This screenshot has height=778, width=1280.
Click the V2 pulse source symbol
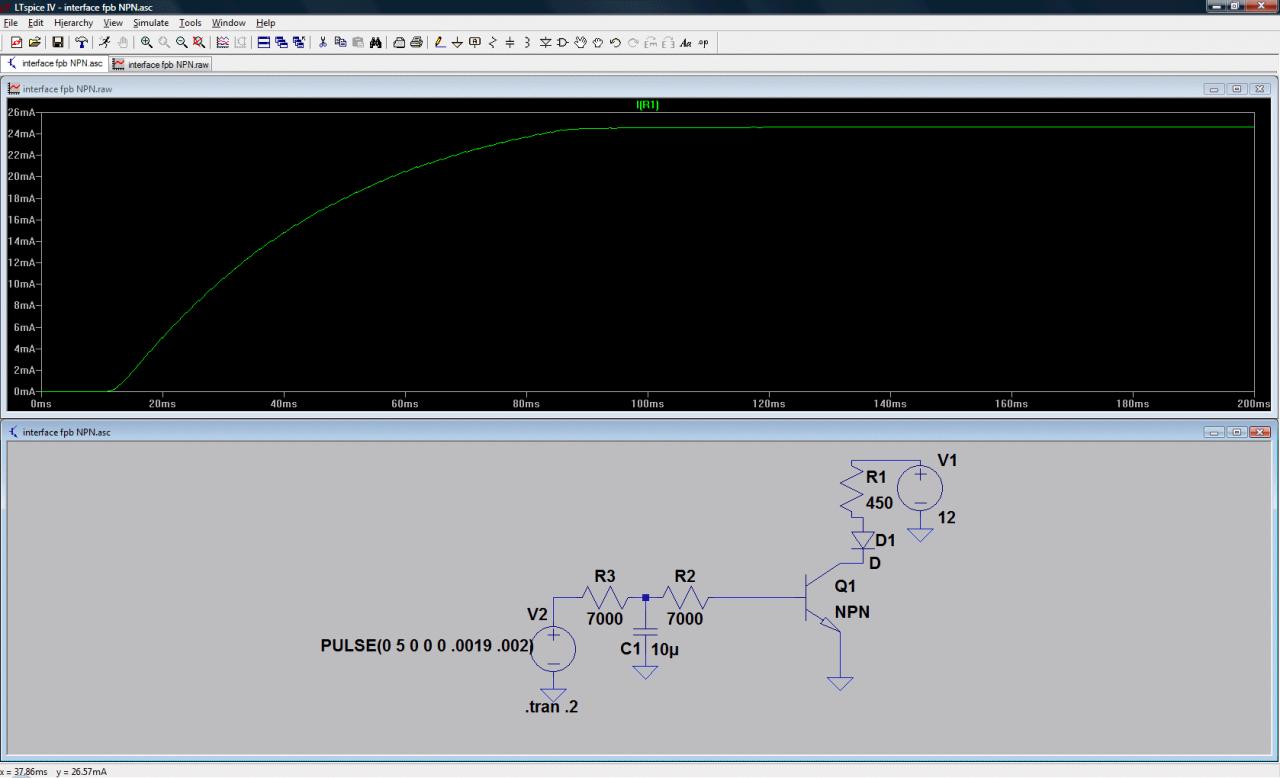coord(552,648)
